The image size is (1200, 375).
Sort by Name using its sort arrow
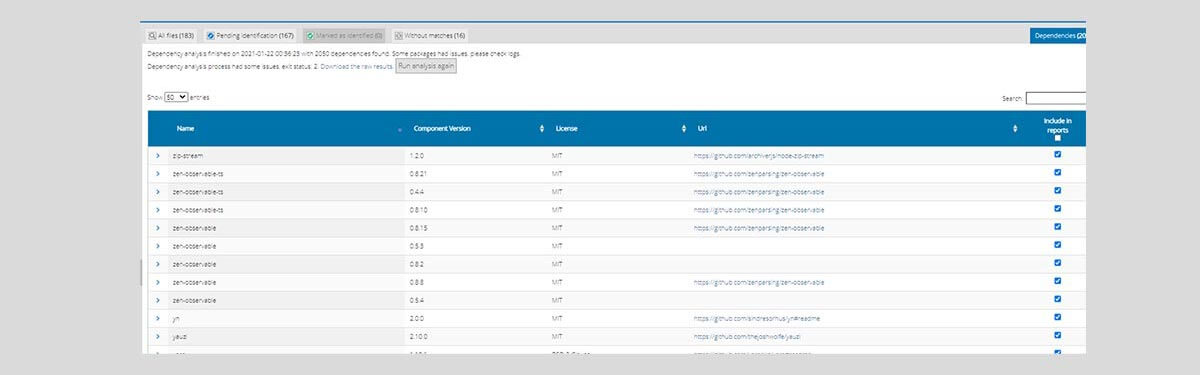[x=400, y=129]
